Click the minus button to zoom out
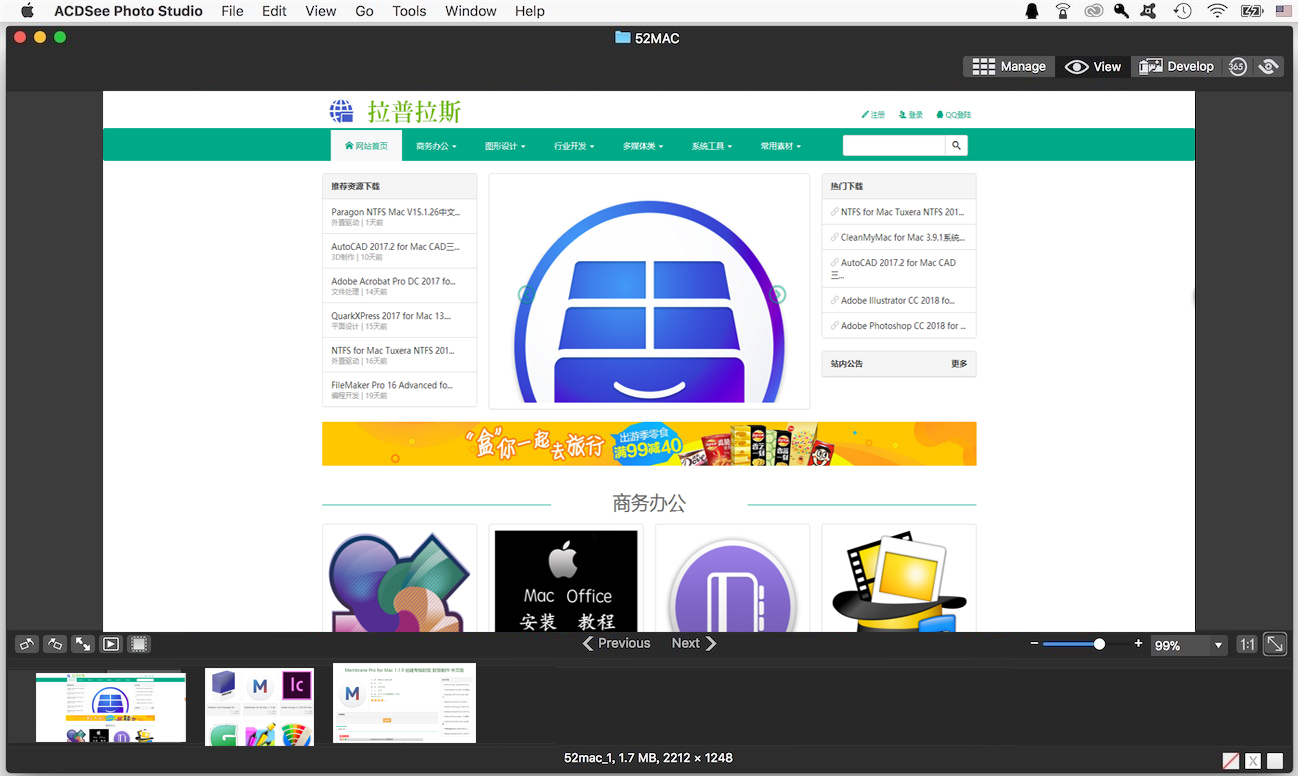This screenshot has height=776, width=1298. pyautogui.click(x=1034, y=644)
